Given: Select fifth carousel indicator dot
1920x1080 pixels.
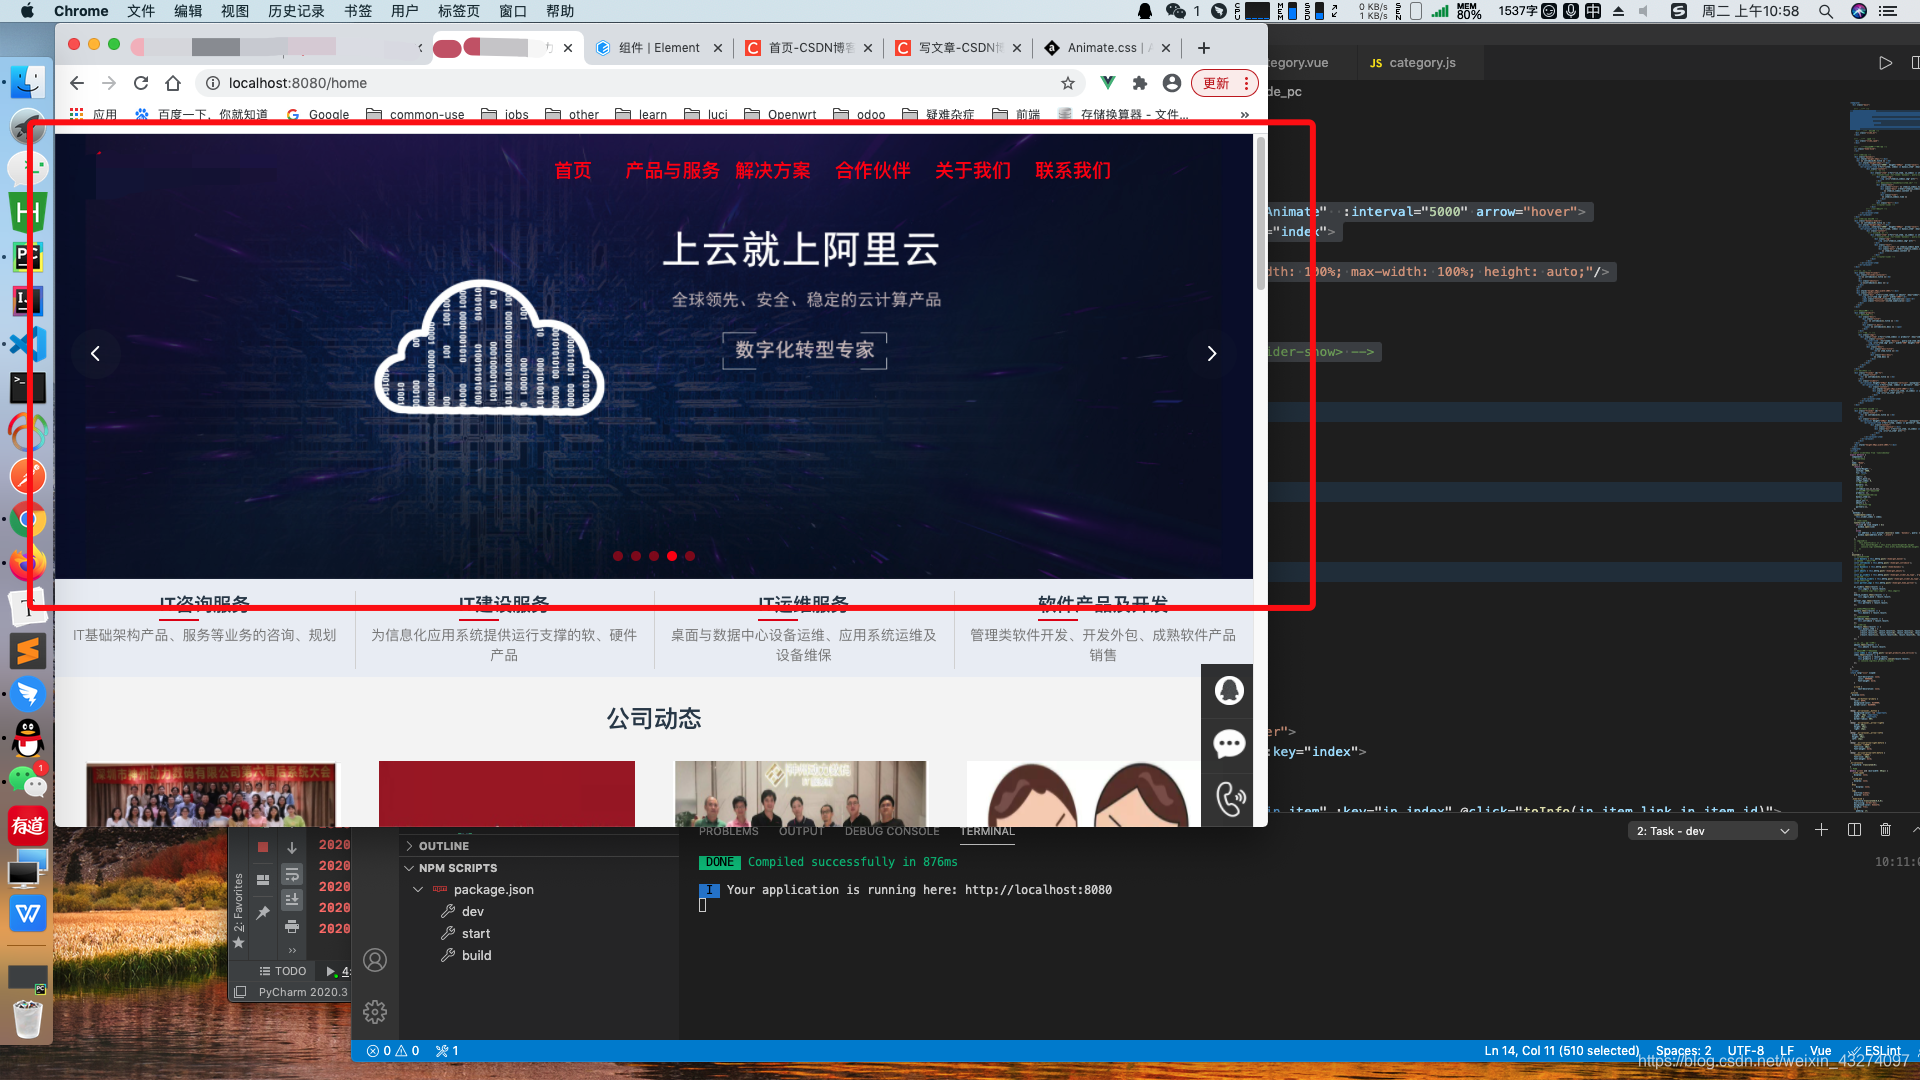Looking at the screenshot, I should point(690,556).
